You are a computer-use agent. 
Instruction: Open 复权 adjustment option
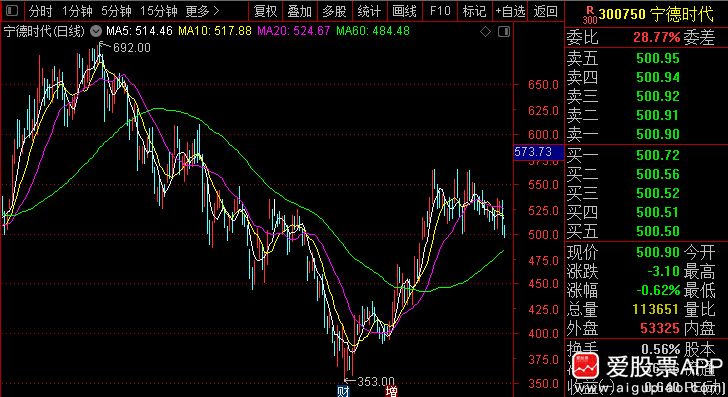pyautogui.click(x=265, y=11)
